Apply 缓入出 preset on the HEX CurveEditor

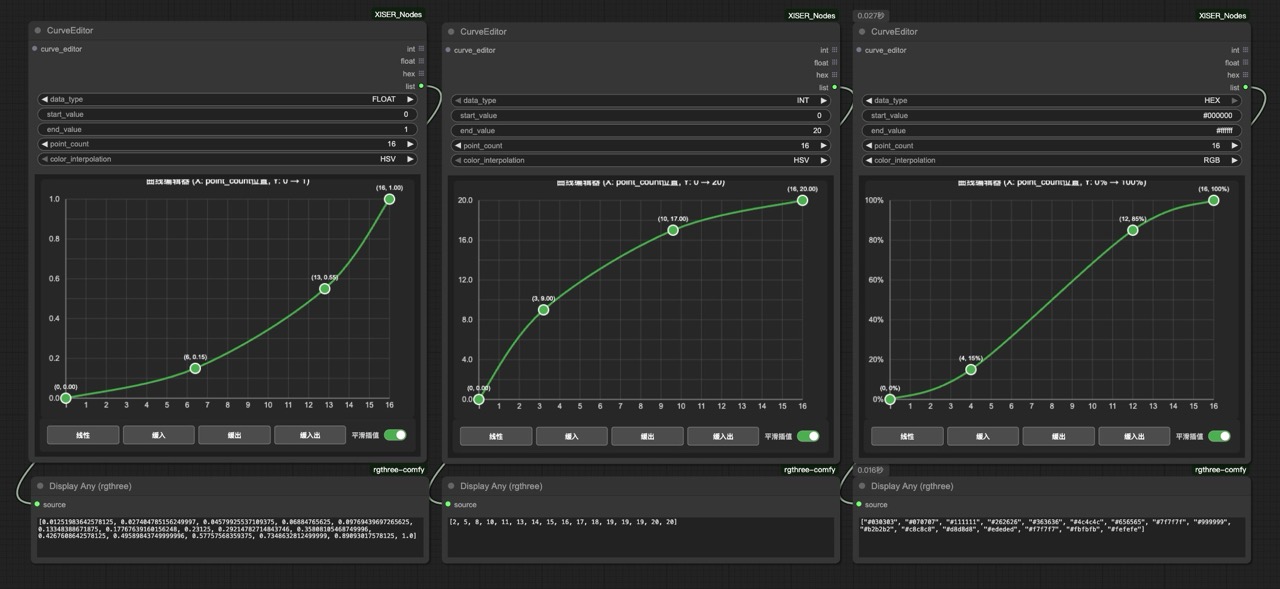[x=1134, y=436]
